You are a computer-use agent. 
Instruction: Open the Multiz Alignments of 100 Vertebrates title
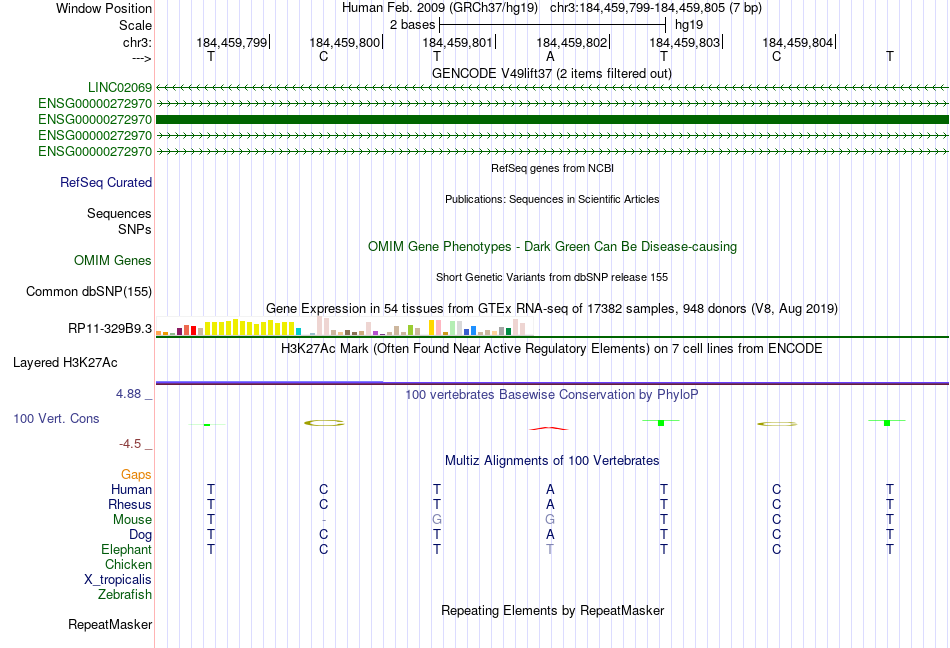pyautogui.click(x=552, y=460)
